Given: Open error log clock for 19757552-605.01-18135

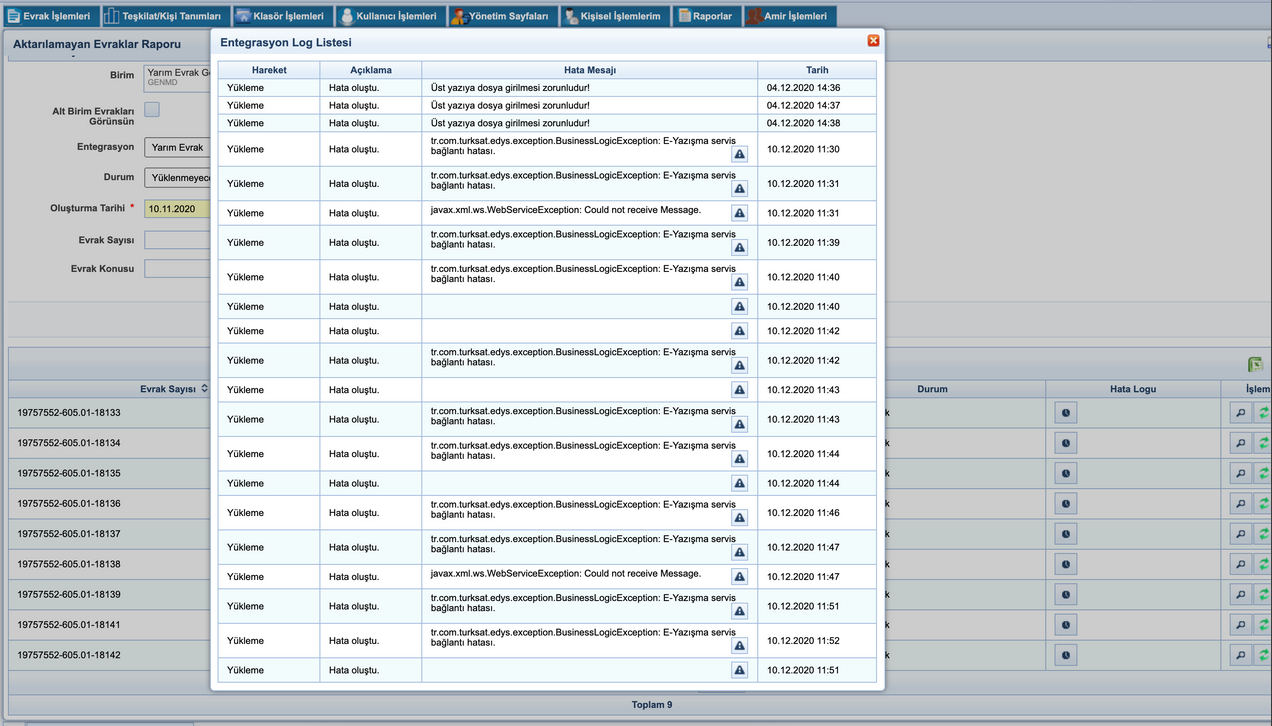Looking at the screenshot, I should click(1066, 473).
